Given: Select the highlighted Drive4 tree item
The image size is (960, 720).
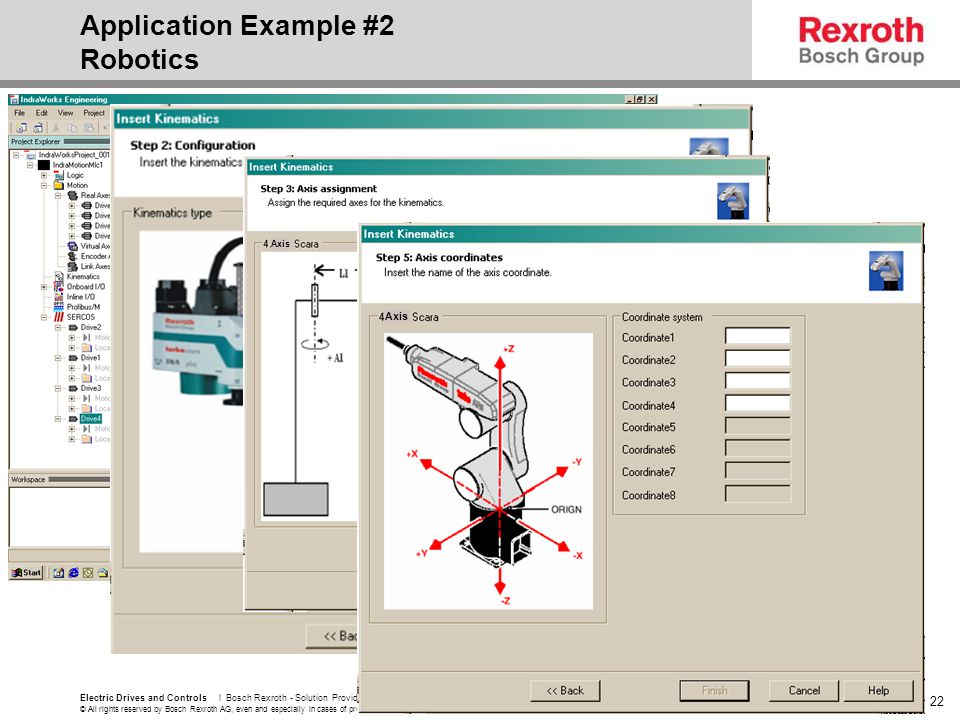Looking at the screenshot, I should coord(91,419).
